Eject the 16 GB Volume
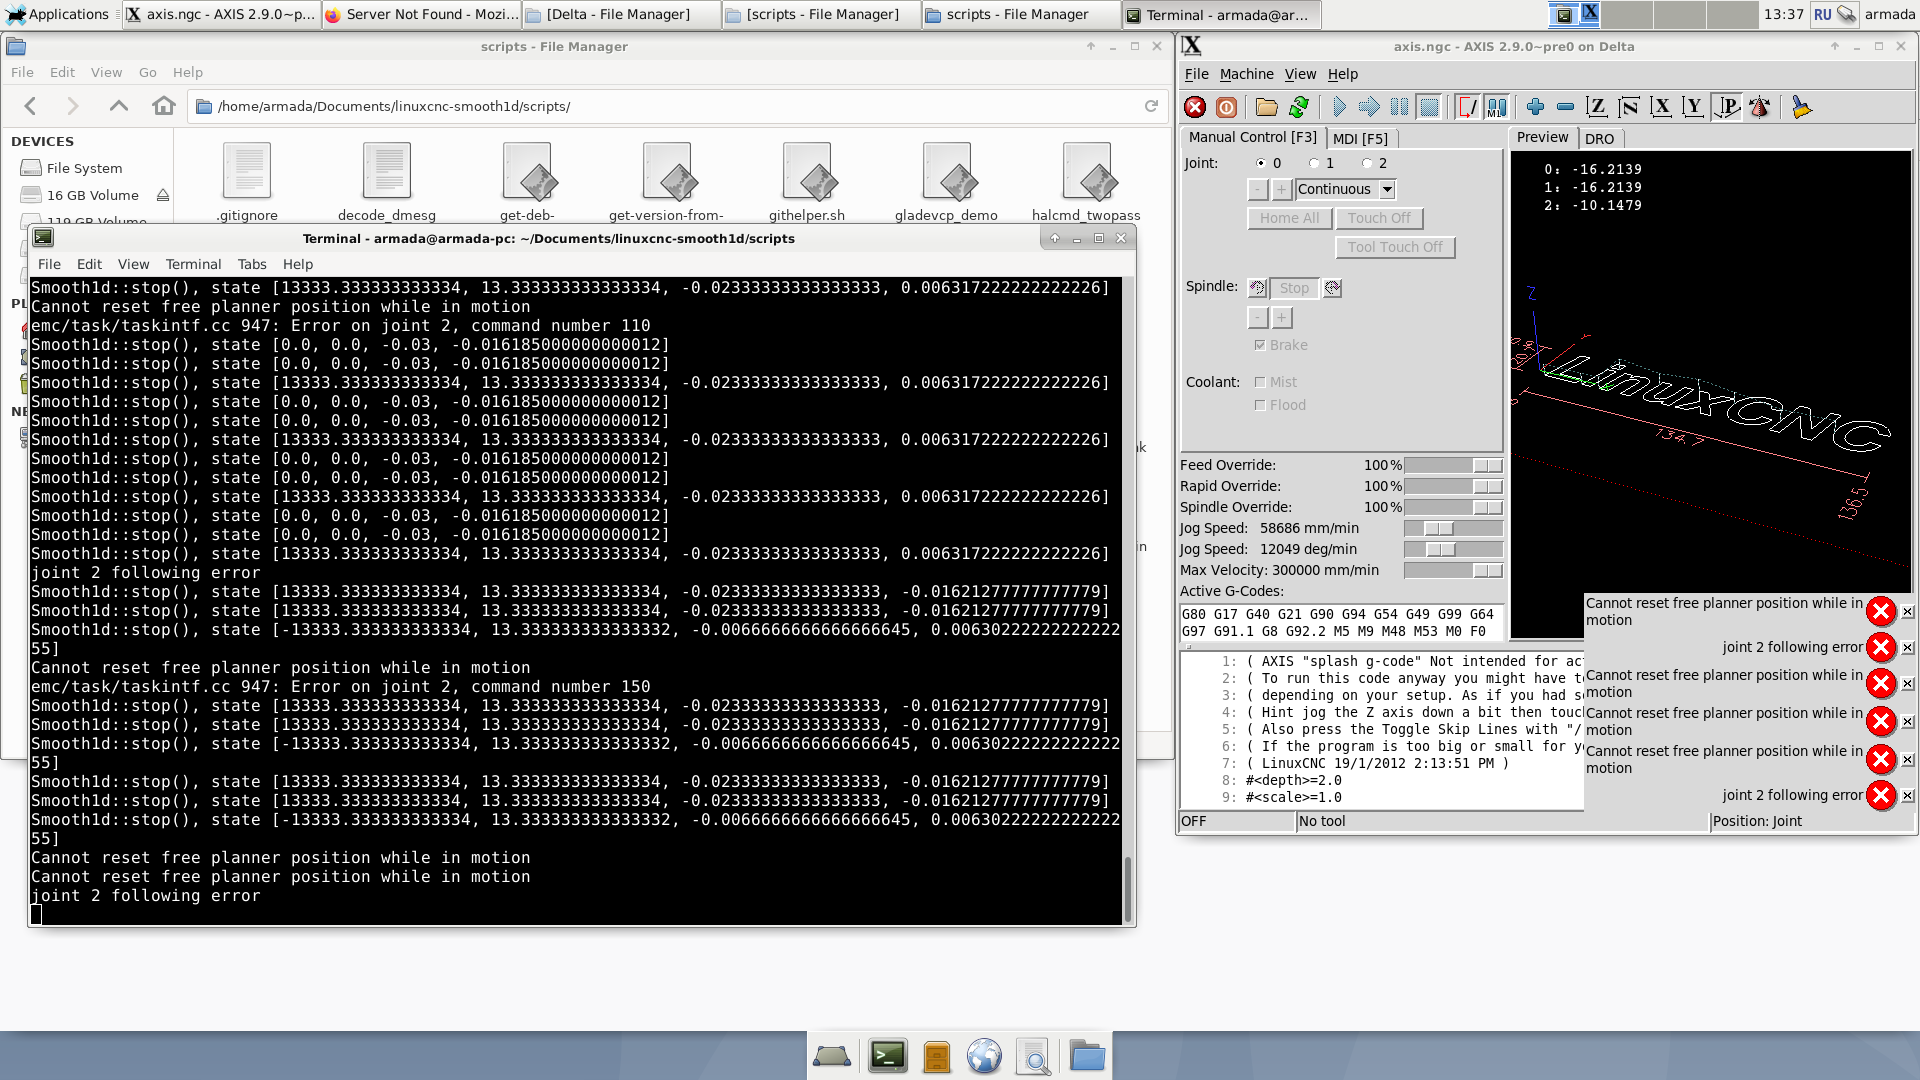This screenshot has width=1920, height=1080. tap(163, 195)
